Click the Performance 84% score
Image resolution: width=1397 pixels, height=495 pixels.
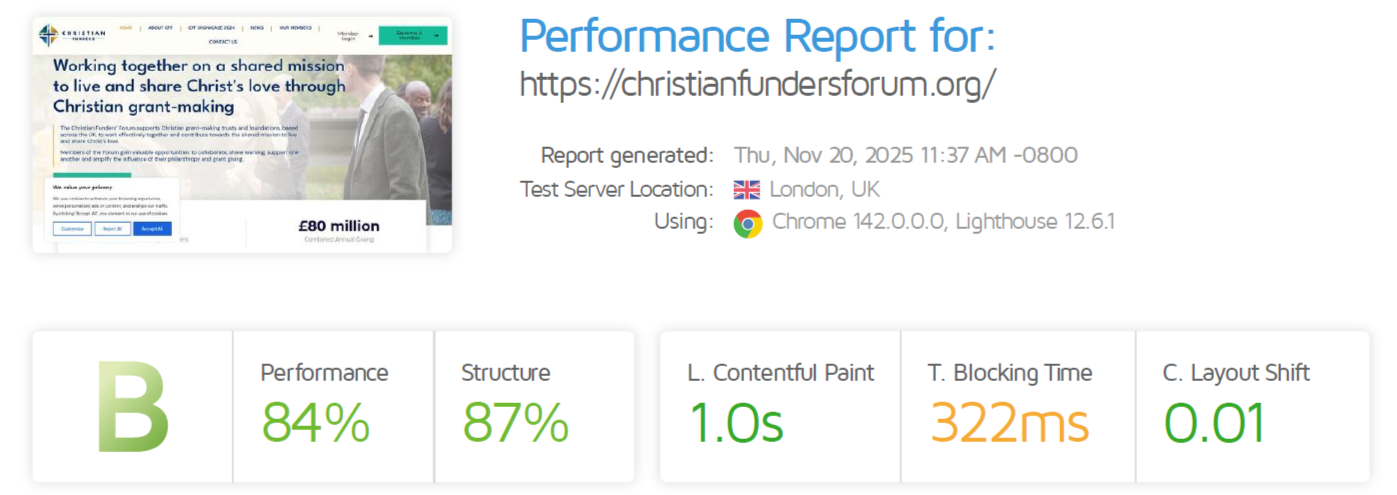pyautogui.click(x=316, y=422)
